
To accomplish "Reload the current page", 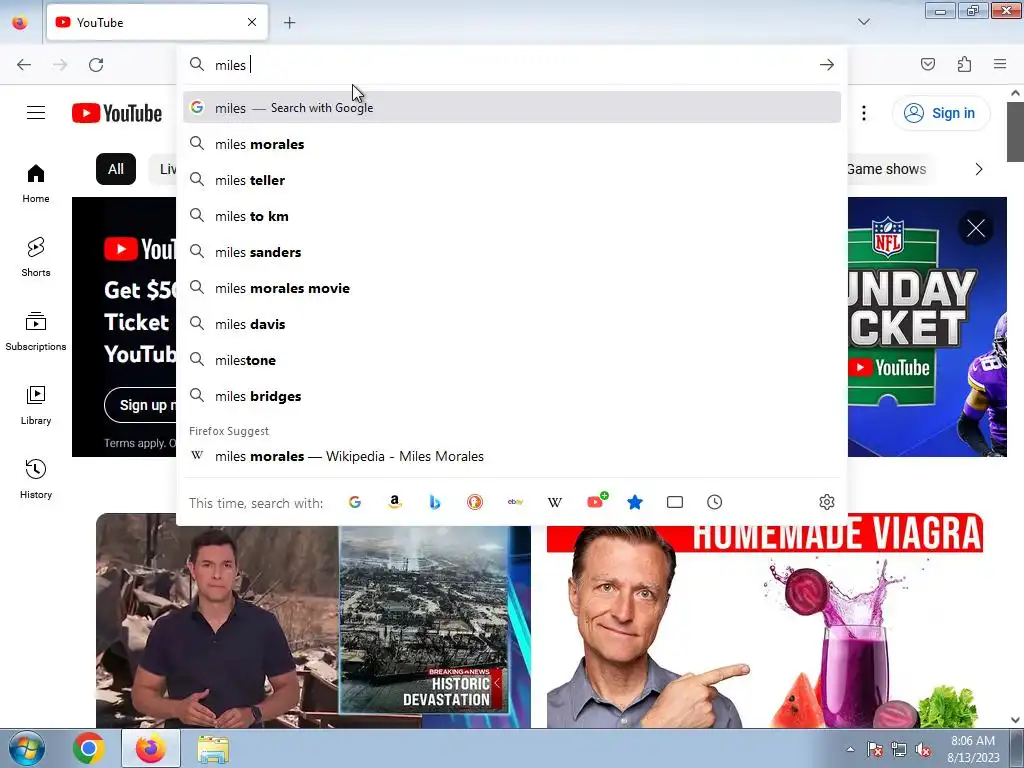I will pos(96,65).
